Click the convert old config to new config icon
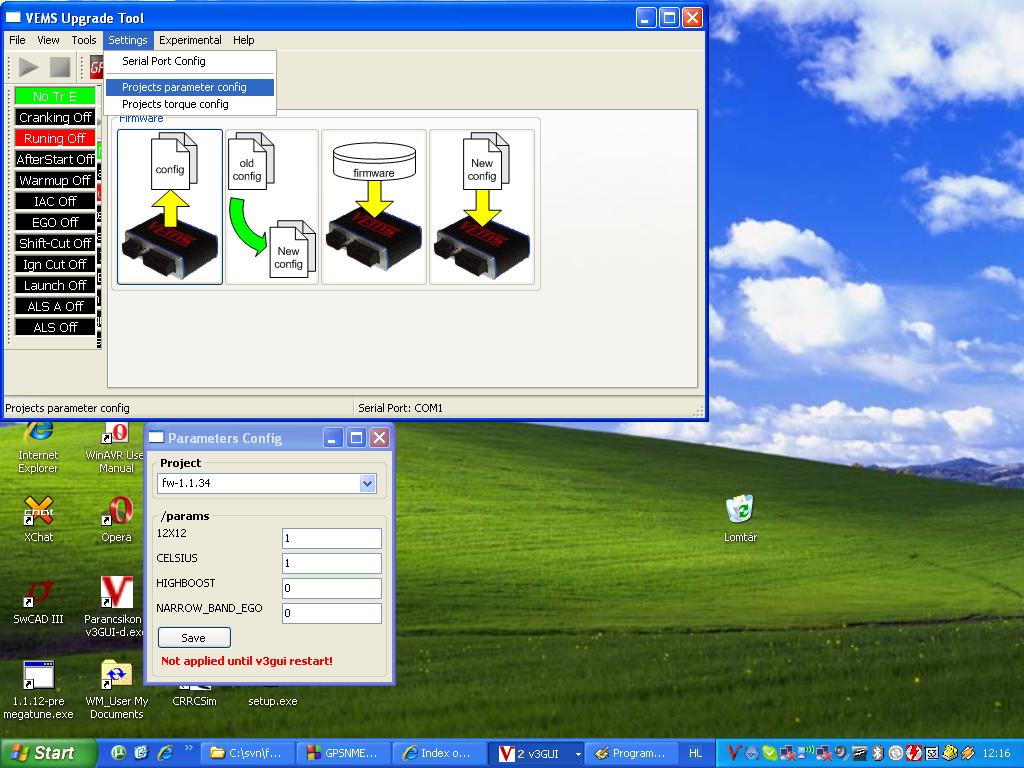This screenshot has height=768, width=1024. coord(272,207)
